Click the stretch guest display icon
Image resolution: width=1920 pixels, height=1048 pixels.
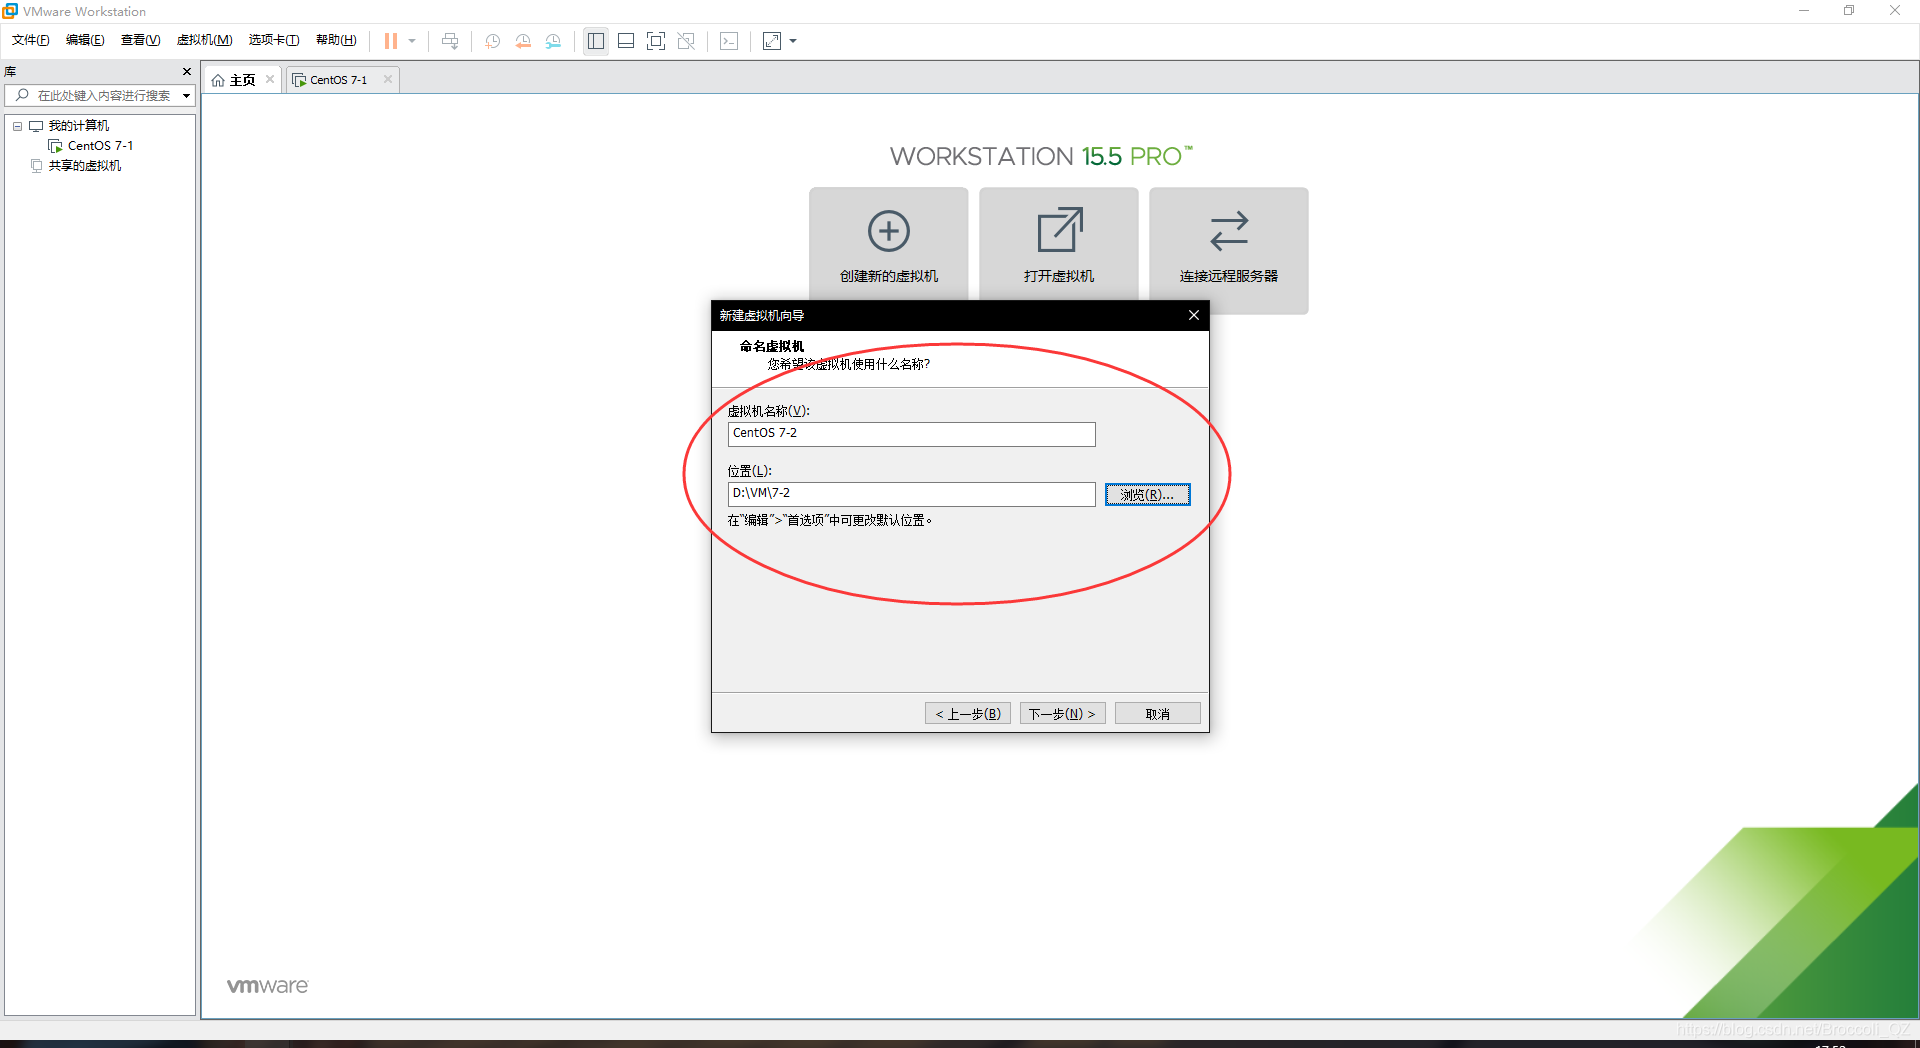click(772, 41)
